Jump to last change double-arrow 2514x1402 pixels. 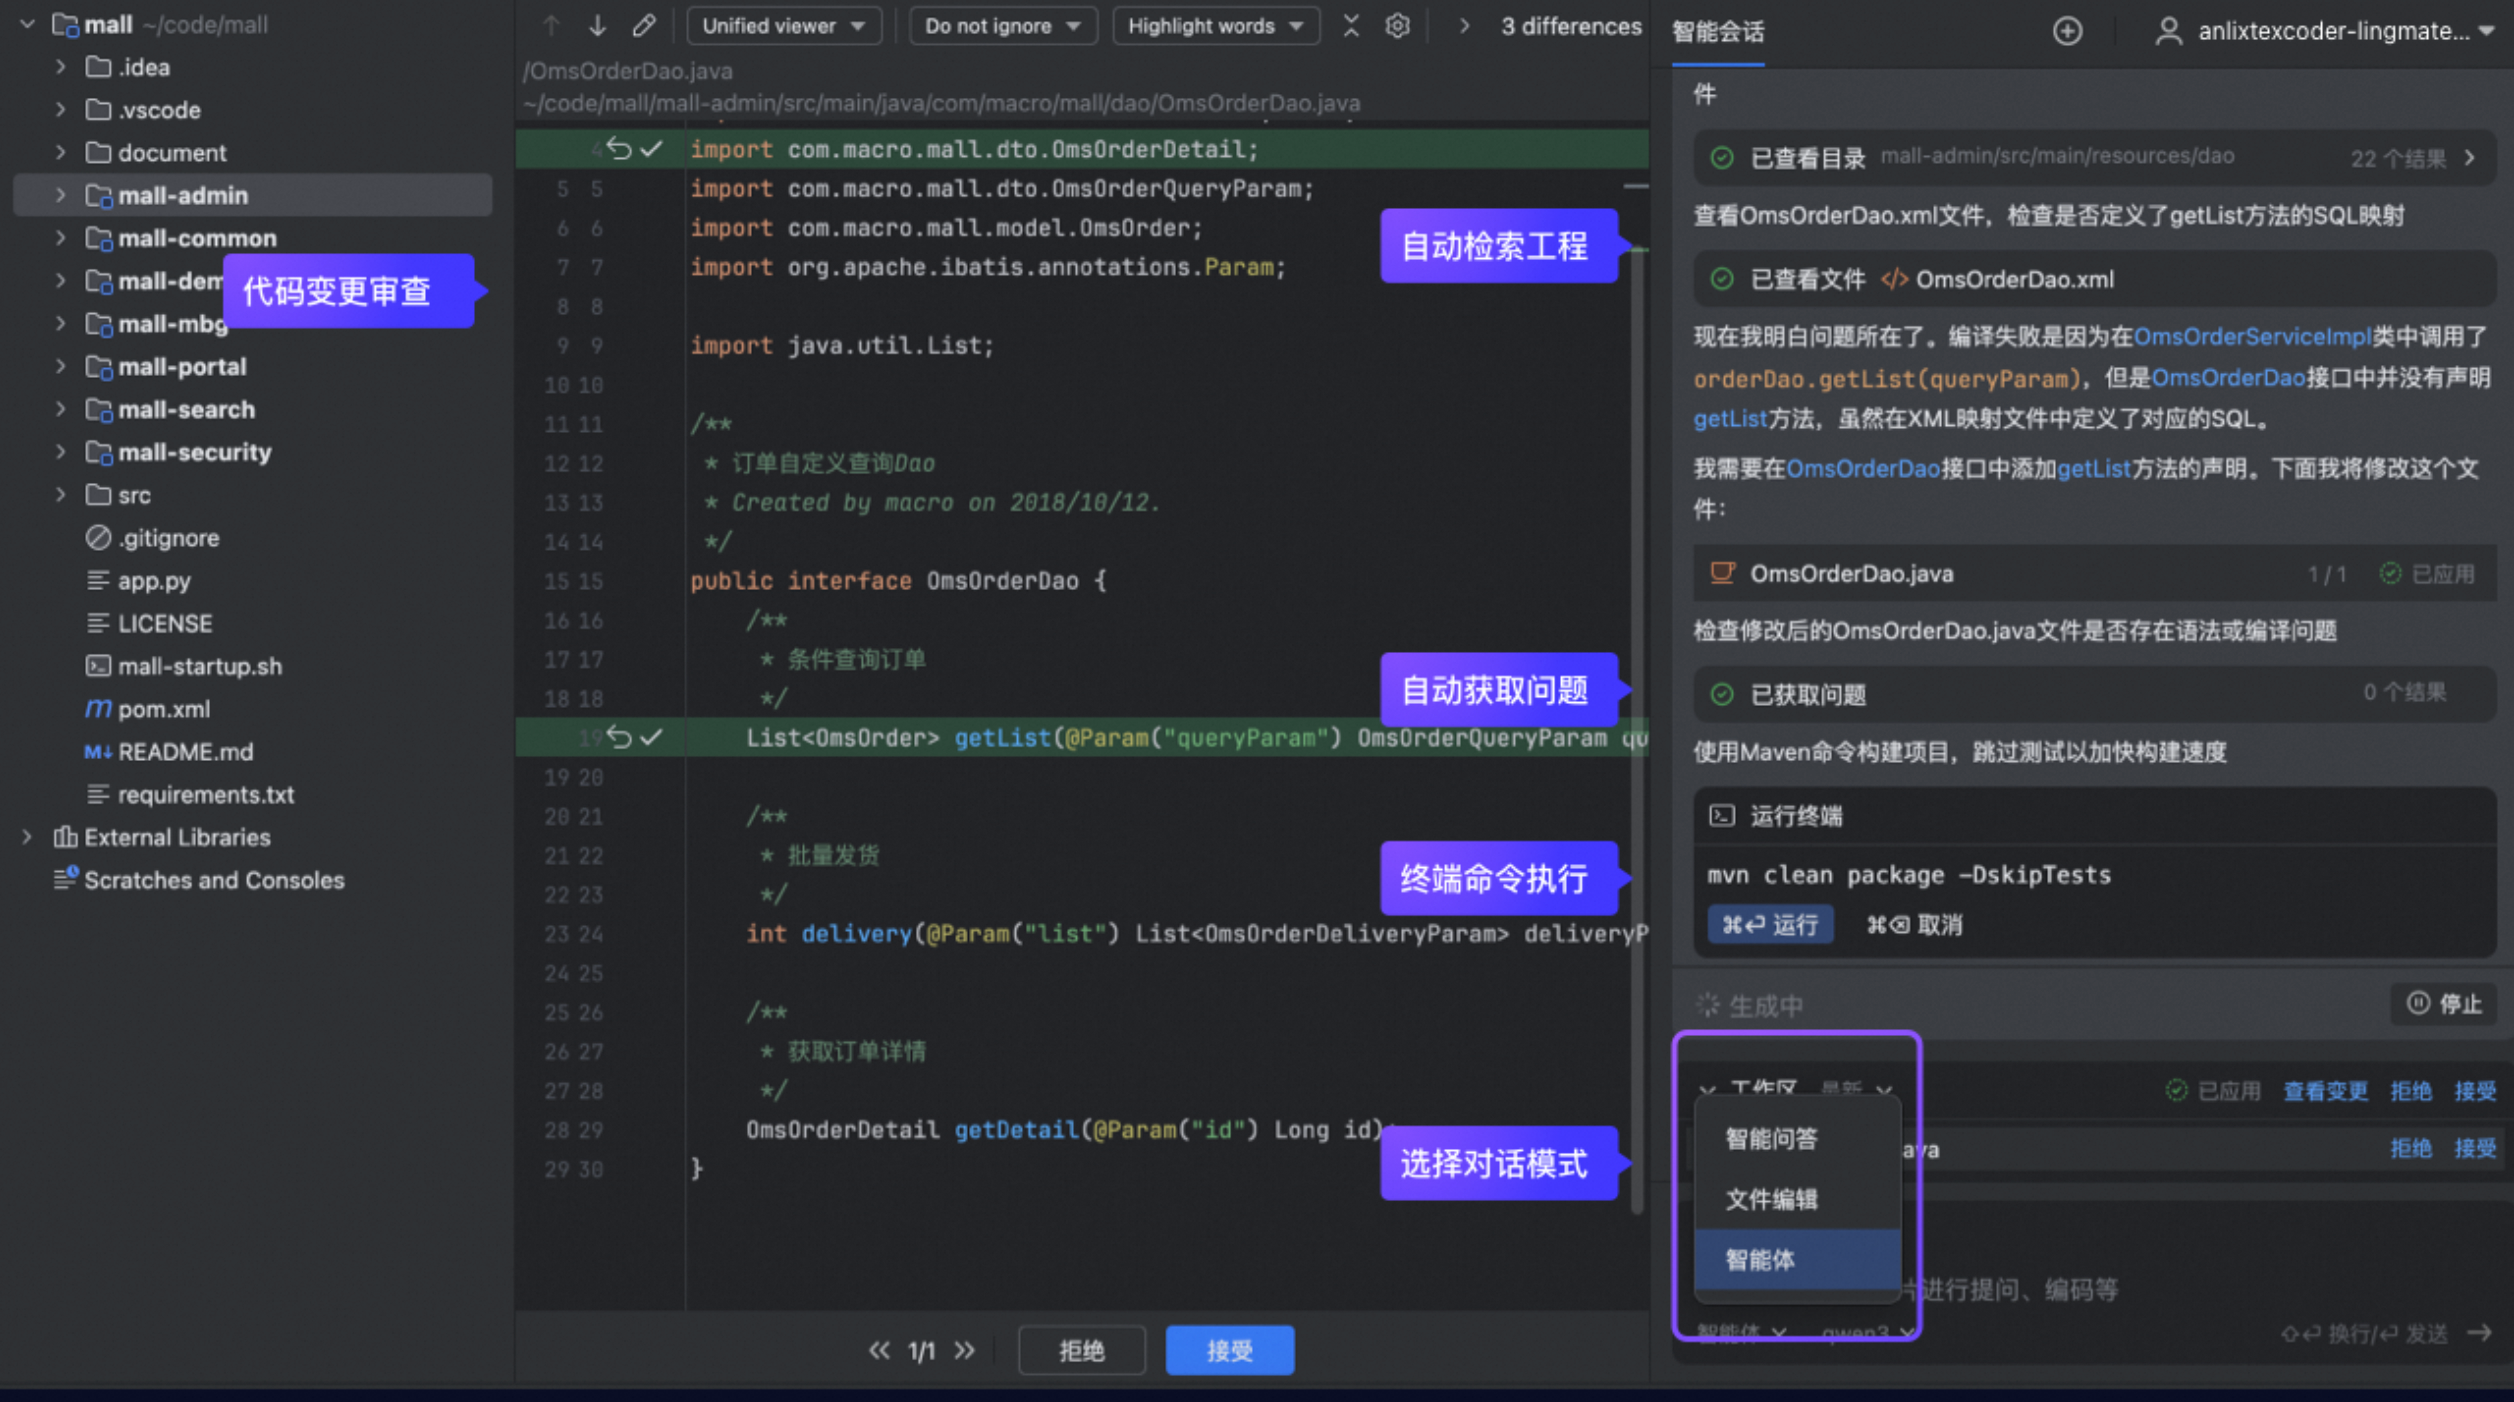tap(964, 1351)
